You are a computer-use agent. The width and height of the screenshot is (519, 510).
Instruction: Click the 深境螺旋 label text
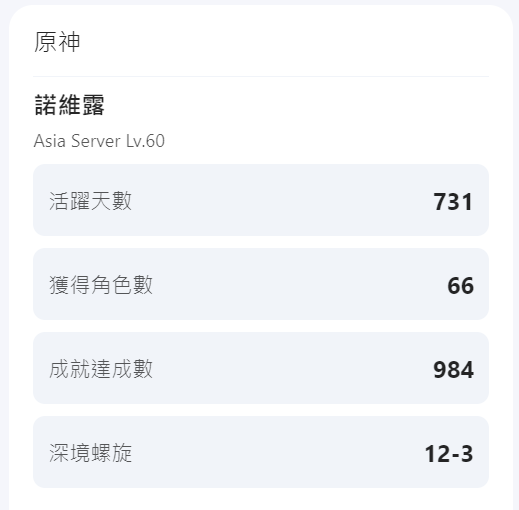point(90,453)
